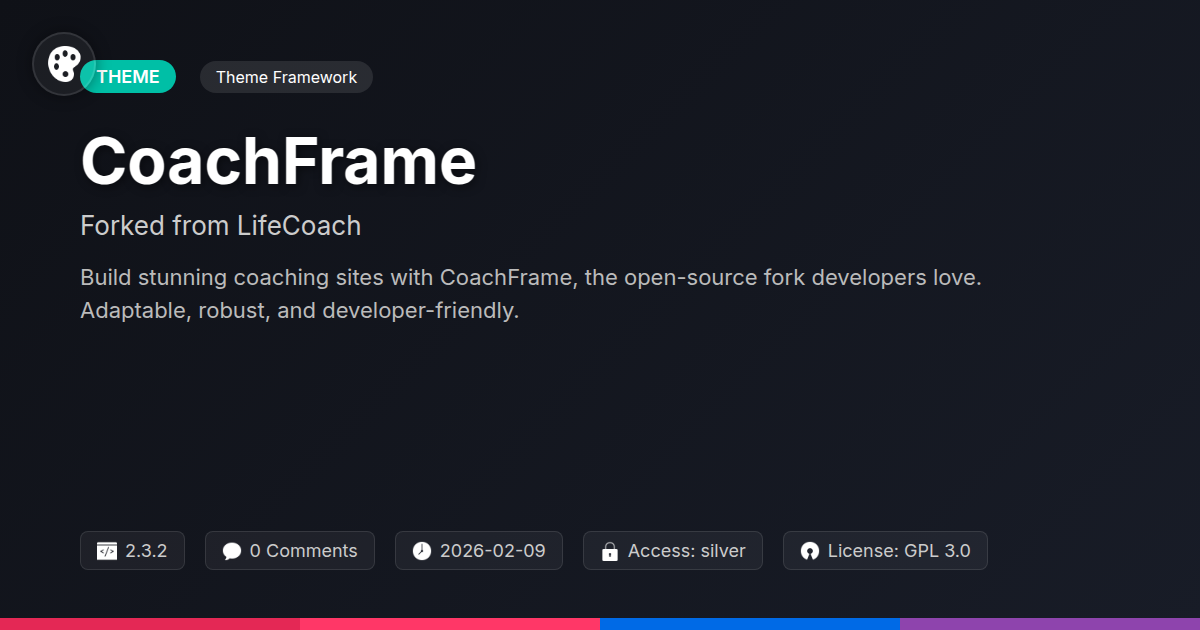Click the Access: silver label
Screen dimensions: 1200x630
[x=686, y=551]
